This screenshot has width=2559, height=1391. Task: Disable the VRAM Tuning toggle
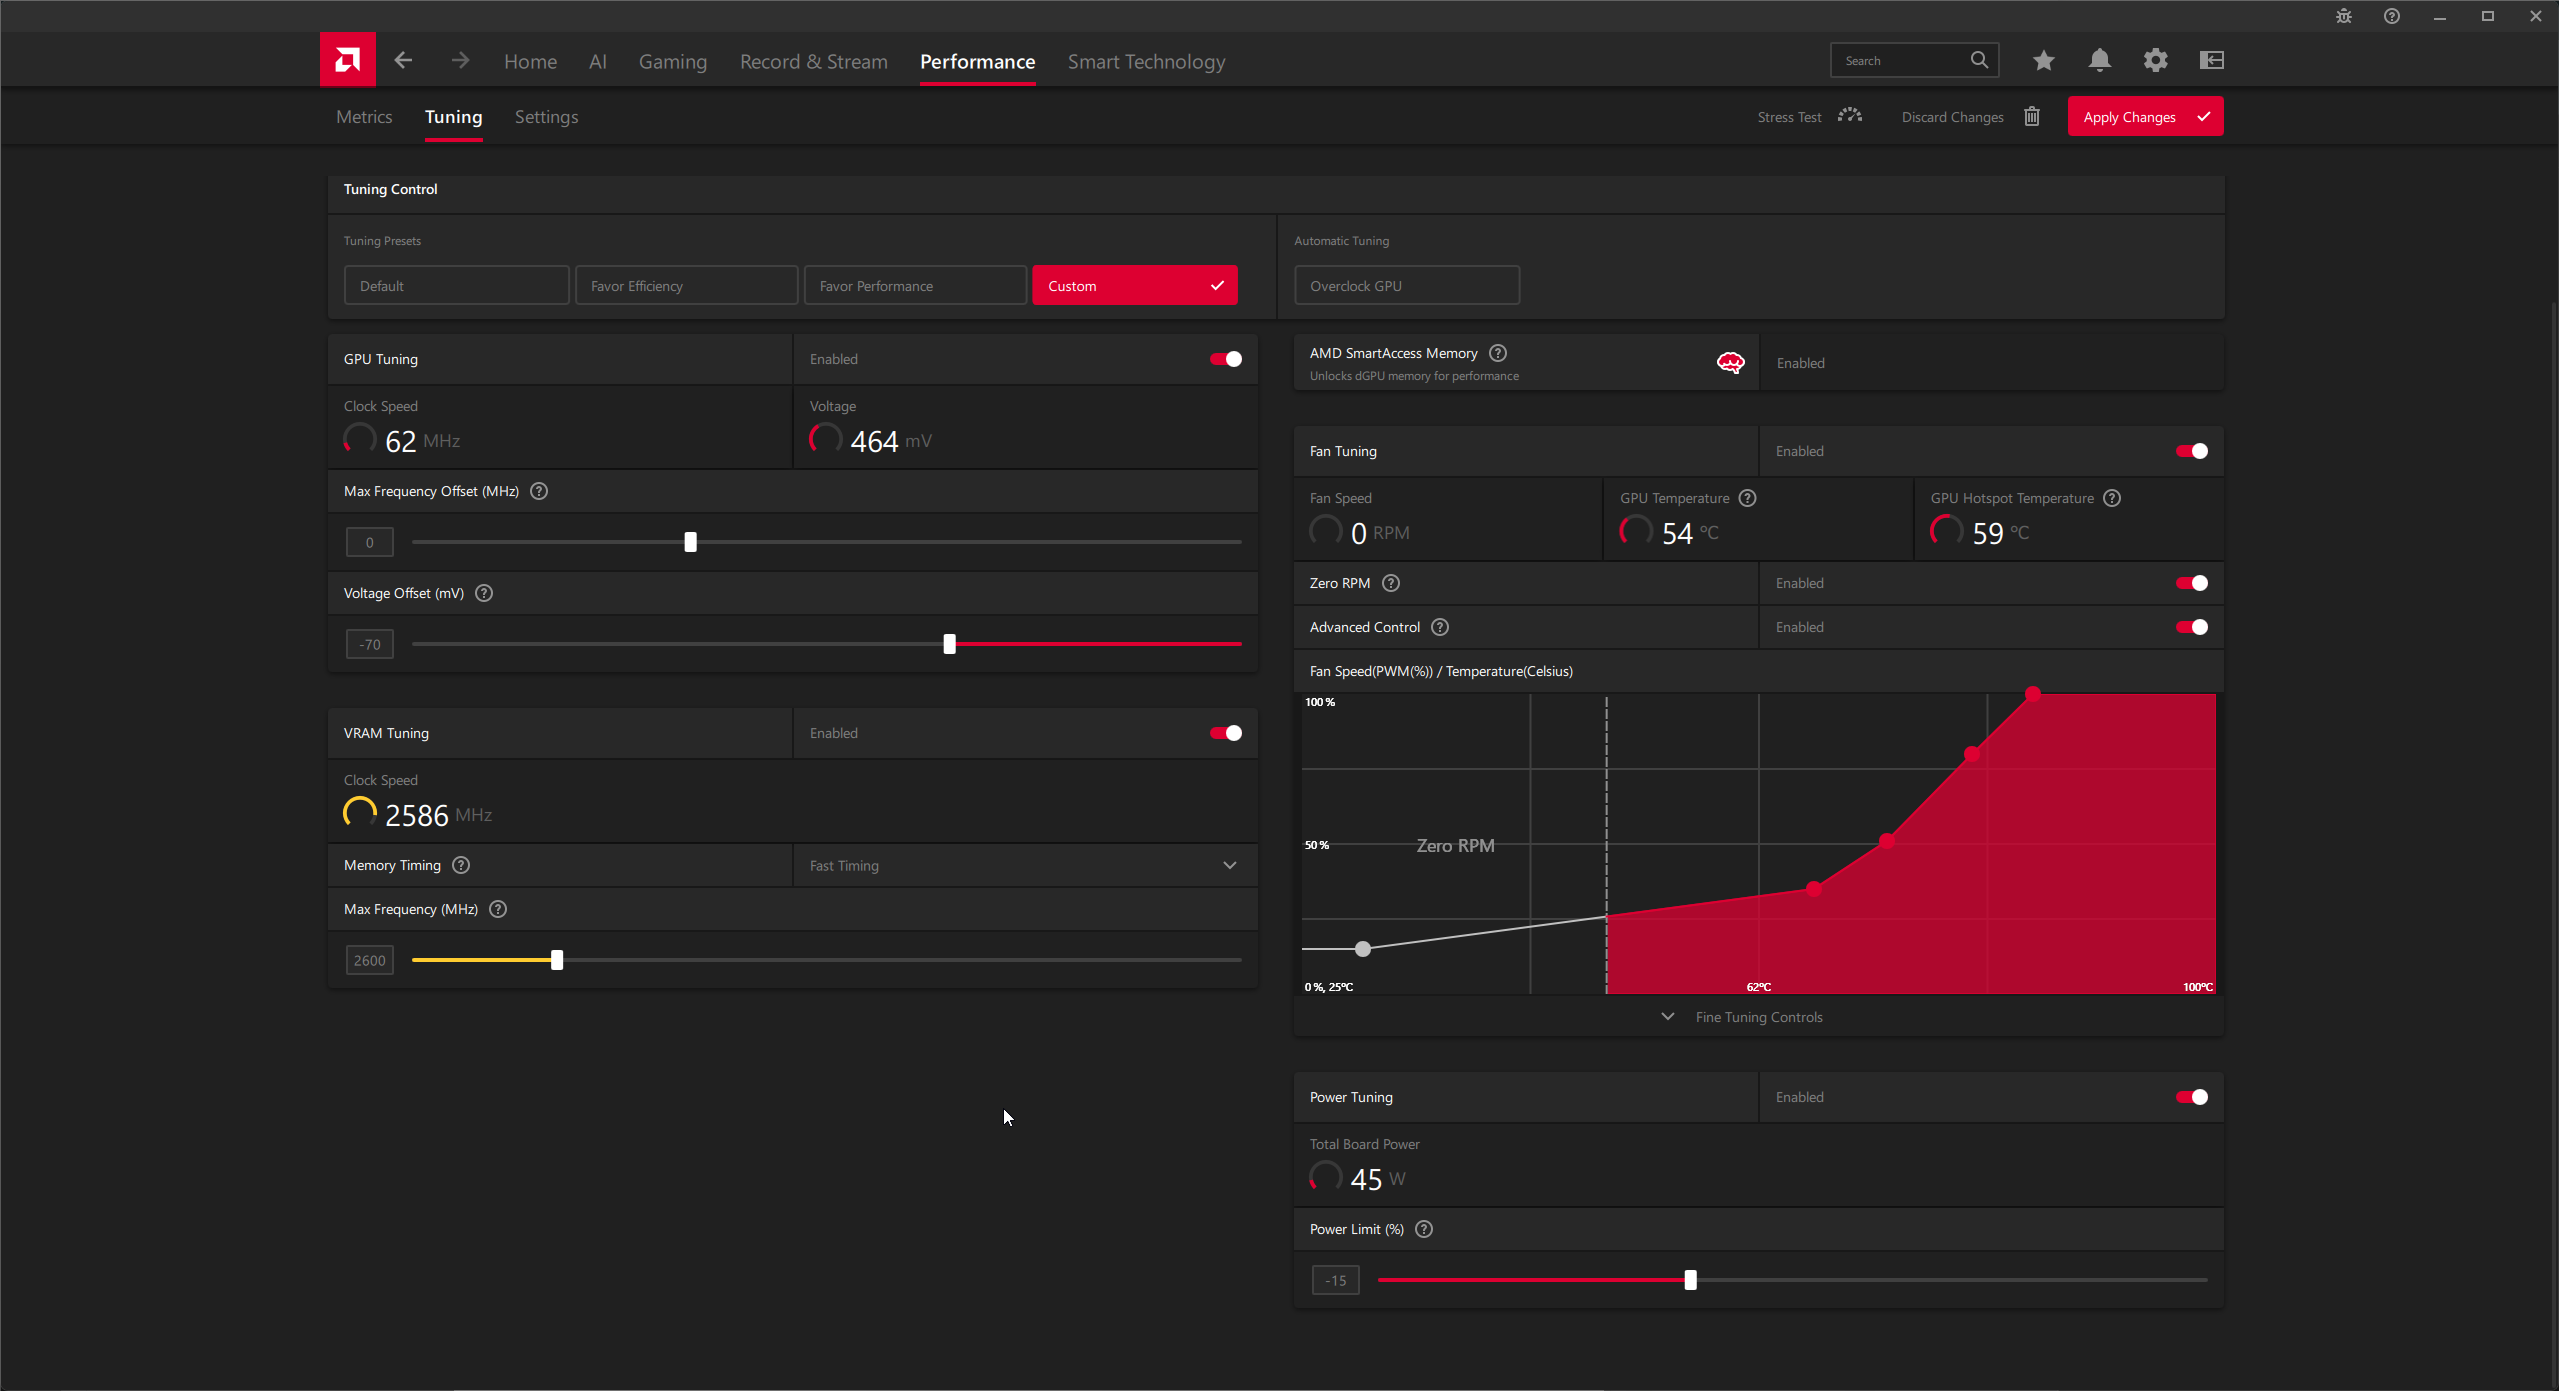1225,733
